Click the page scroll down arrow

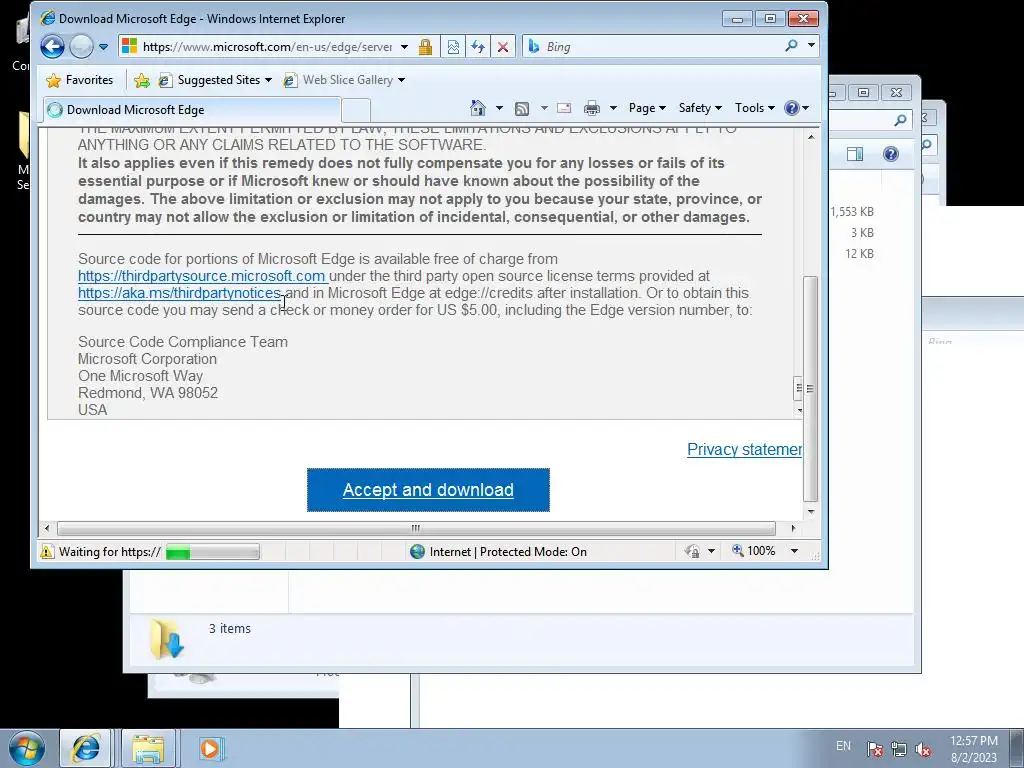point(811,512)
